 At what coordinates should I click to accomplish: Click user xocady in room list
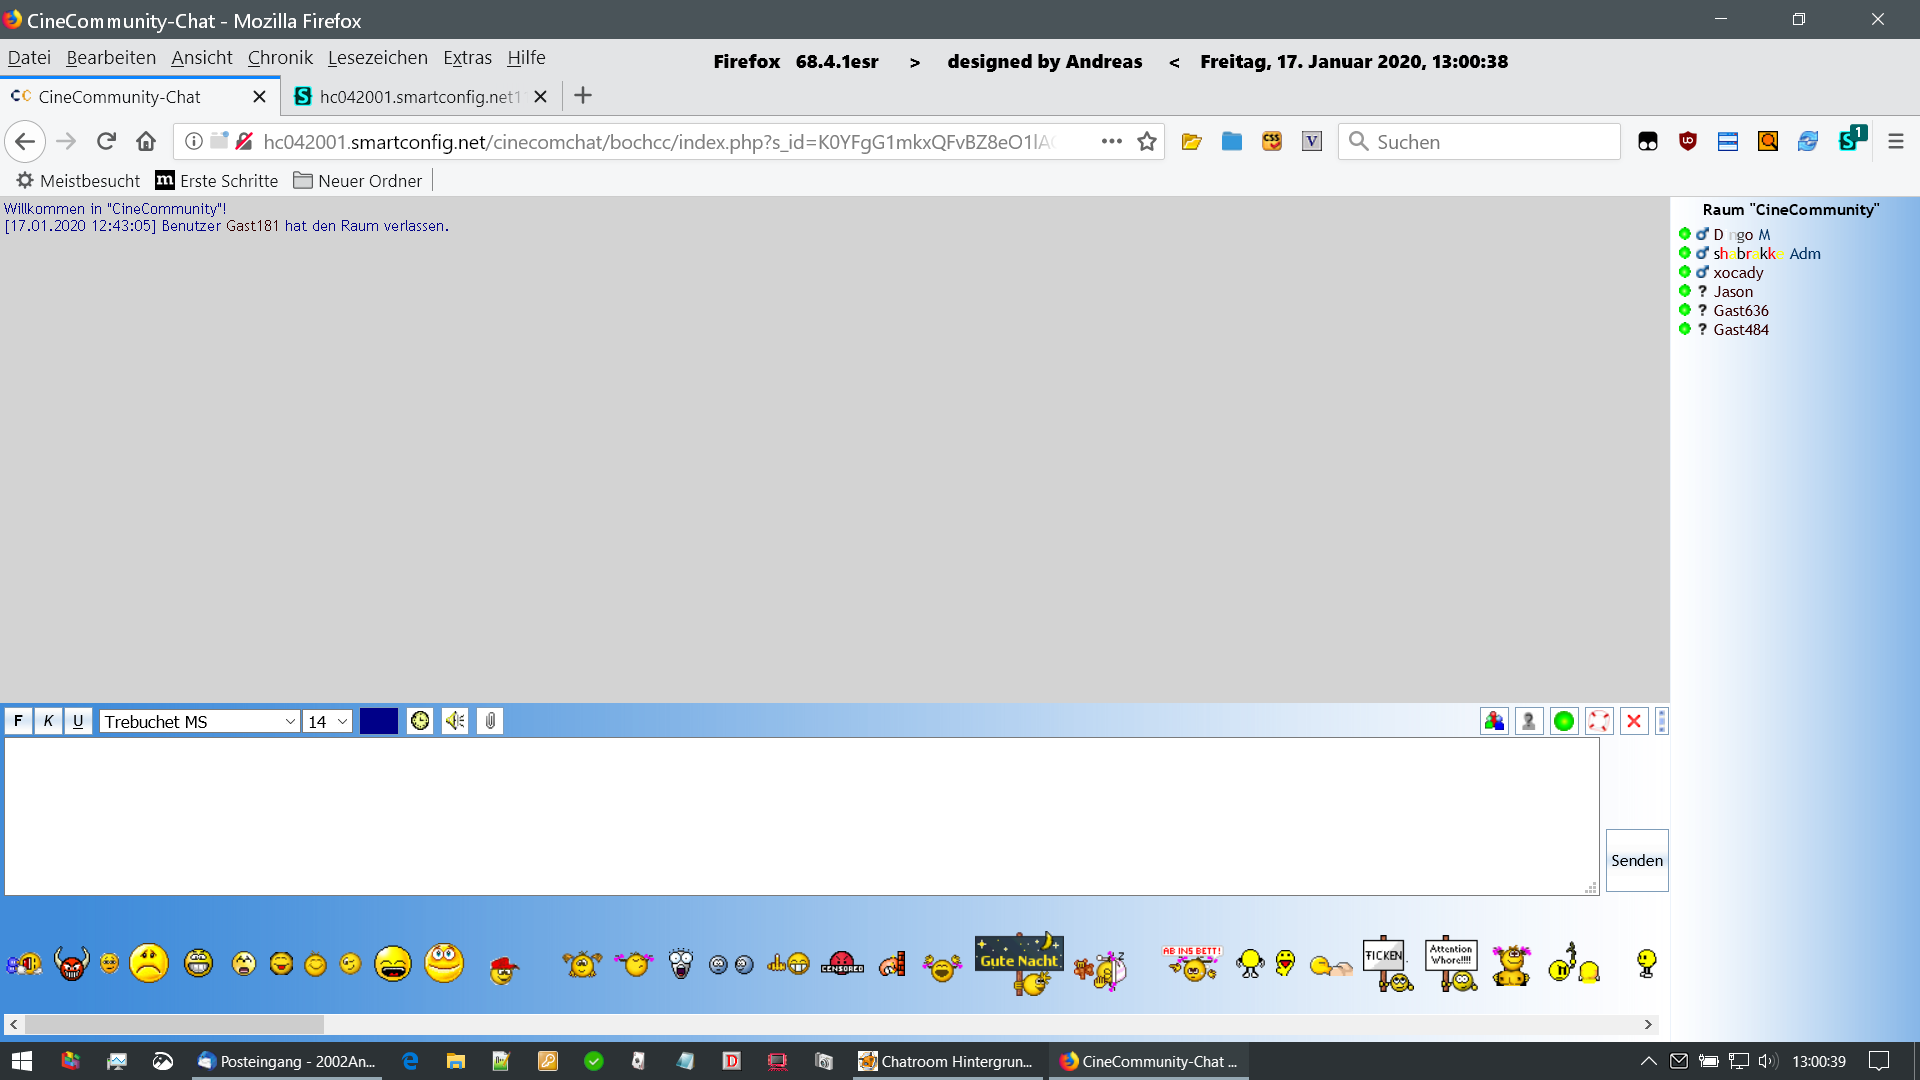click(x=1738, y=272)
